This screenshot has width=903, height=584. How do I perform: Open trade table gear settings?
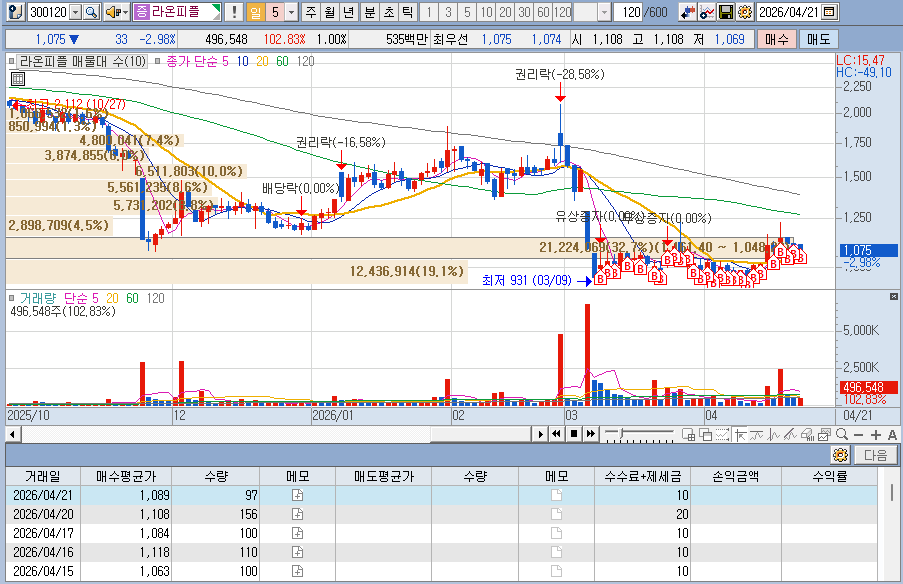pos(841,455)
